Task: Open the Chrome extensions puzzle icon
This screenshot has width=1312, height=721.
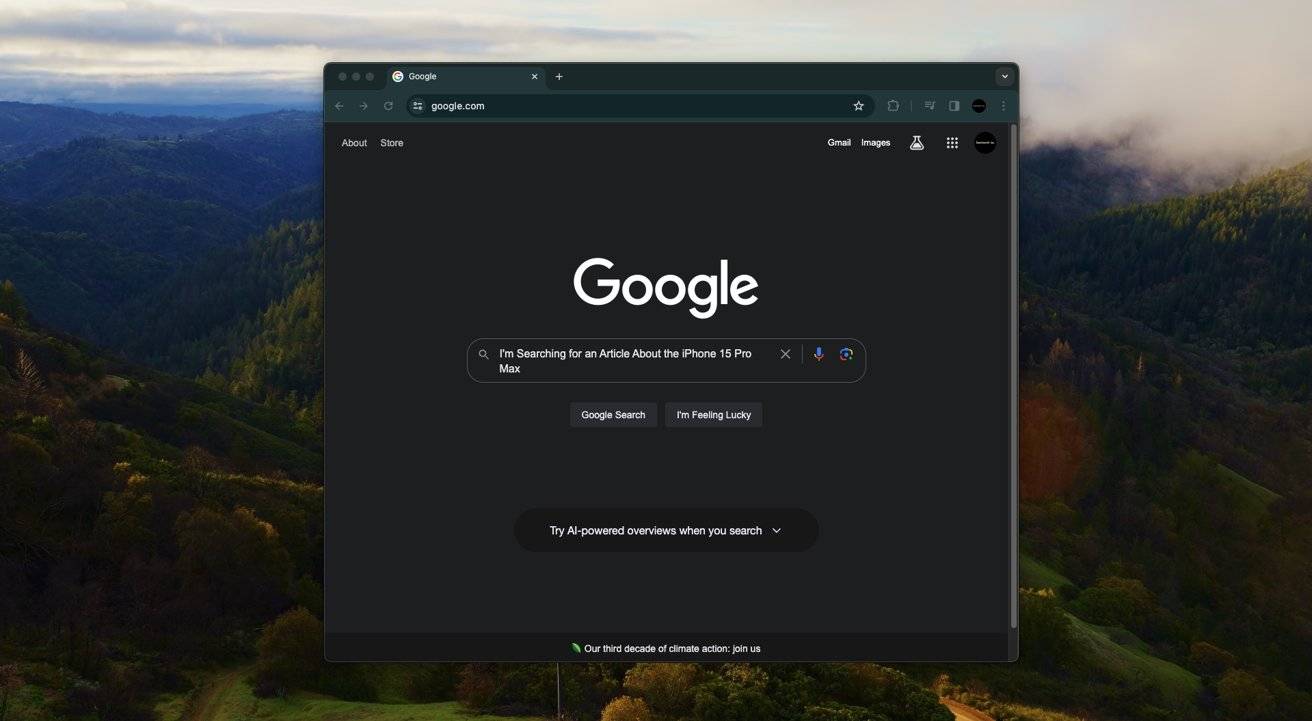Action: (893, 106)
